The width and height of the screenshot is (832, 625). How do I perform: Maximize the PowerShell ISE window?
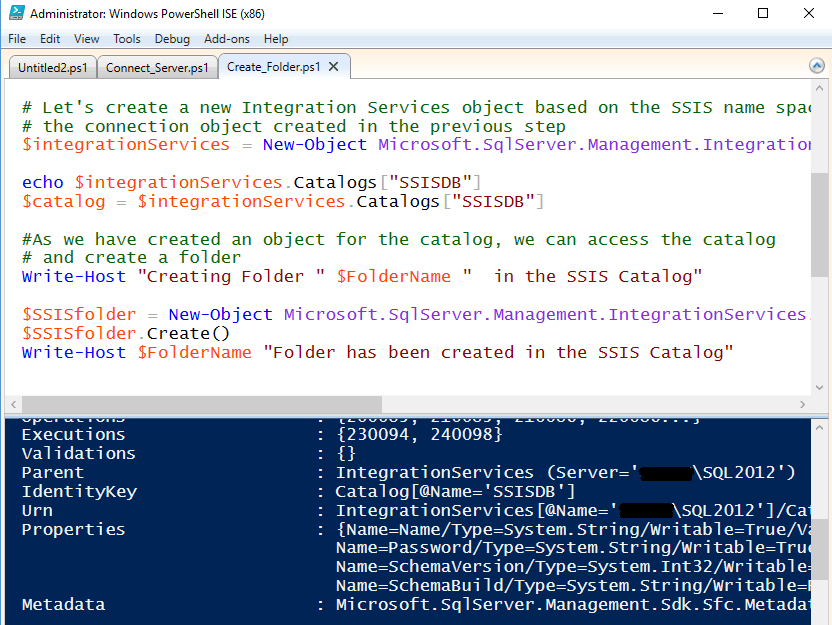(x=763, y=13)
